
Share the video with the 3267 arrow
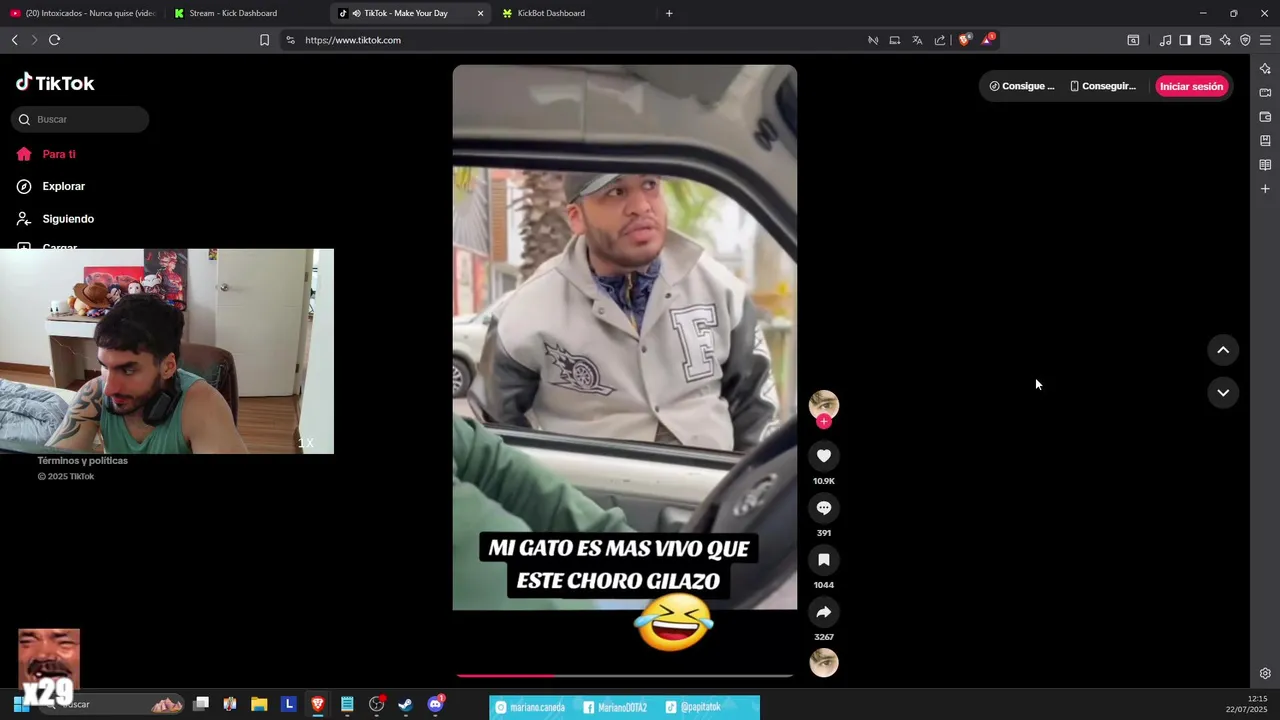click(824, 612)
